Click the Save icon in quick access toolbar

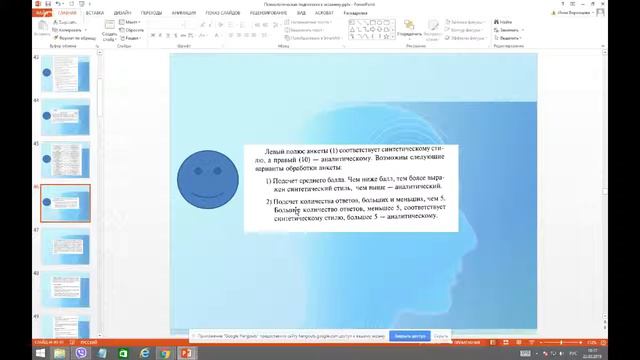point(48,4)
